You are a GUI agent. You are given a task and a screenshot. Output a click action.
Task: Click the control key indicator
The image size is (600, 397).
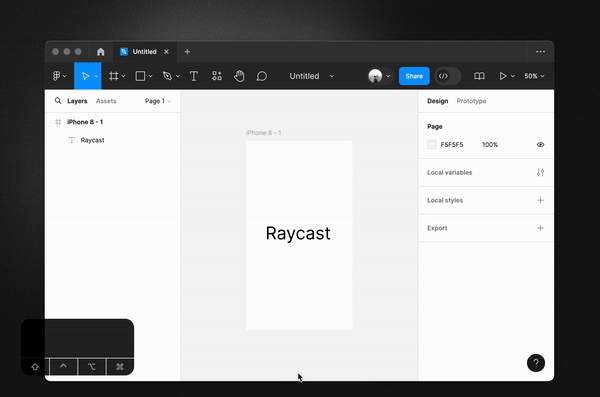coord(64,367)
